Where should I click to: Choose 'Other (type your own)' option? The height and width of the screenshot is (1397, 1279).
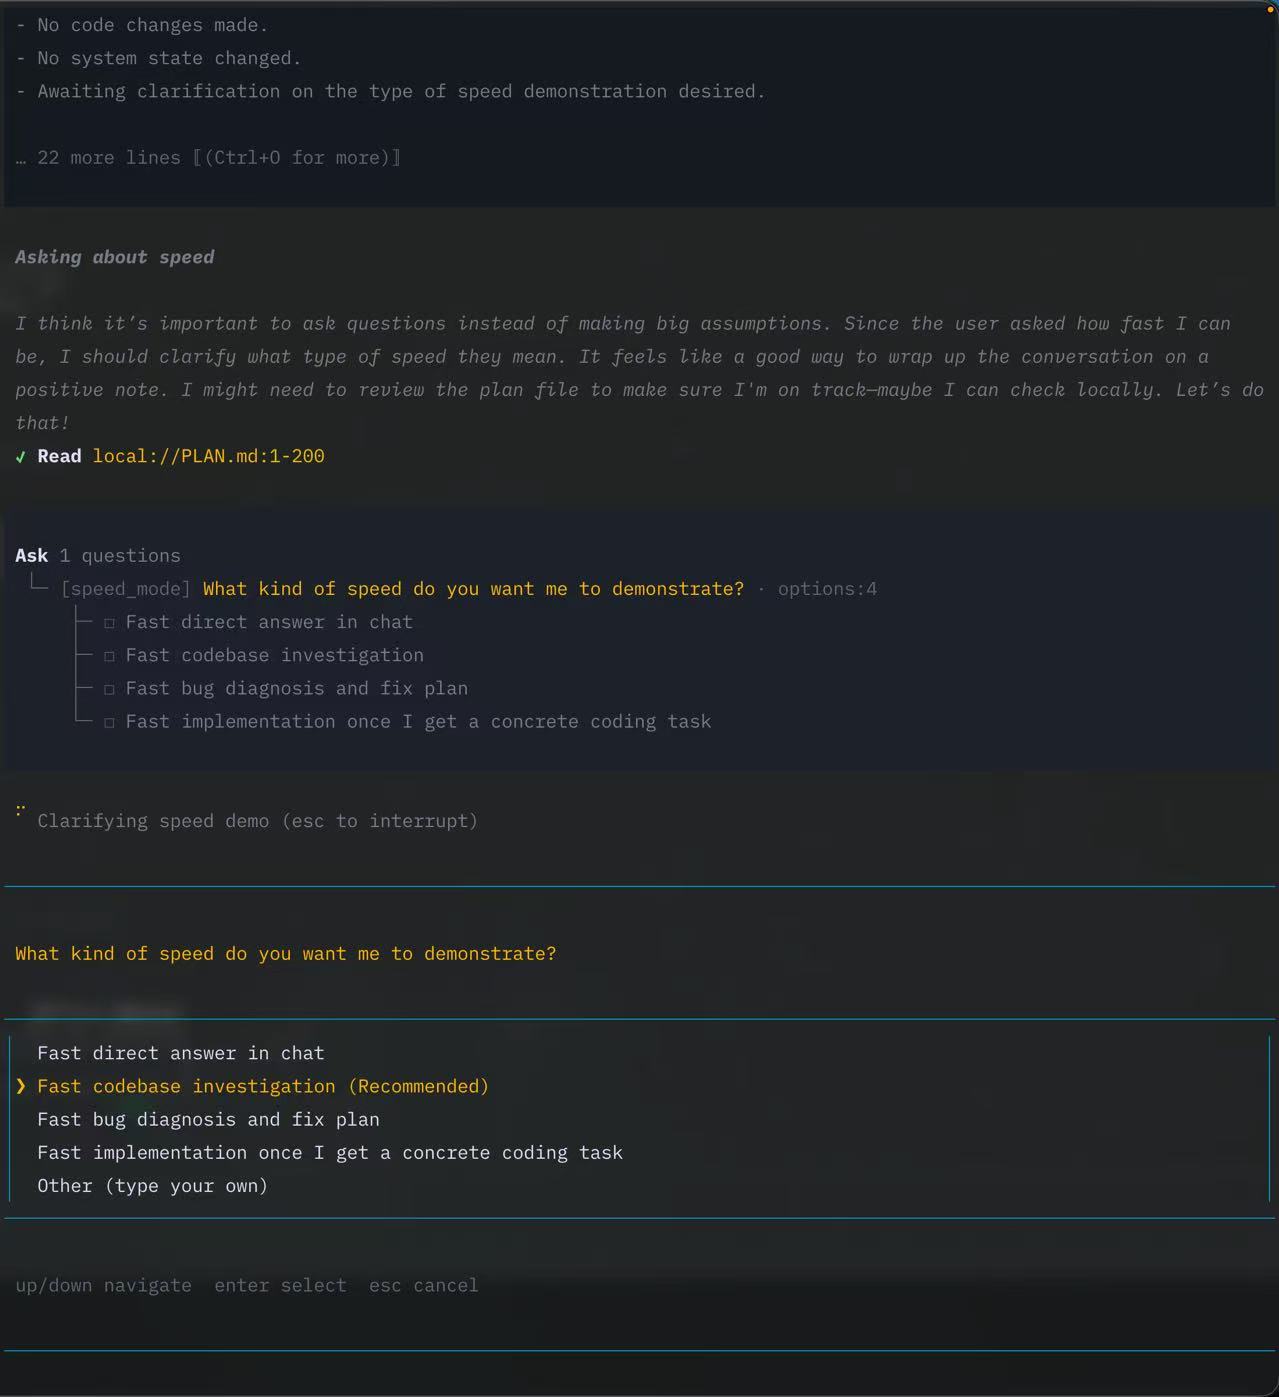pos(152,1186)
